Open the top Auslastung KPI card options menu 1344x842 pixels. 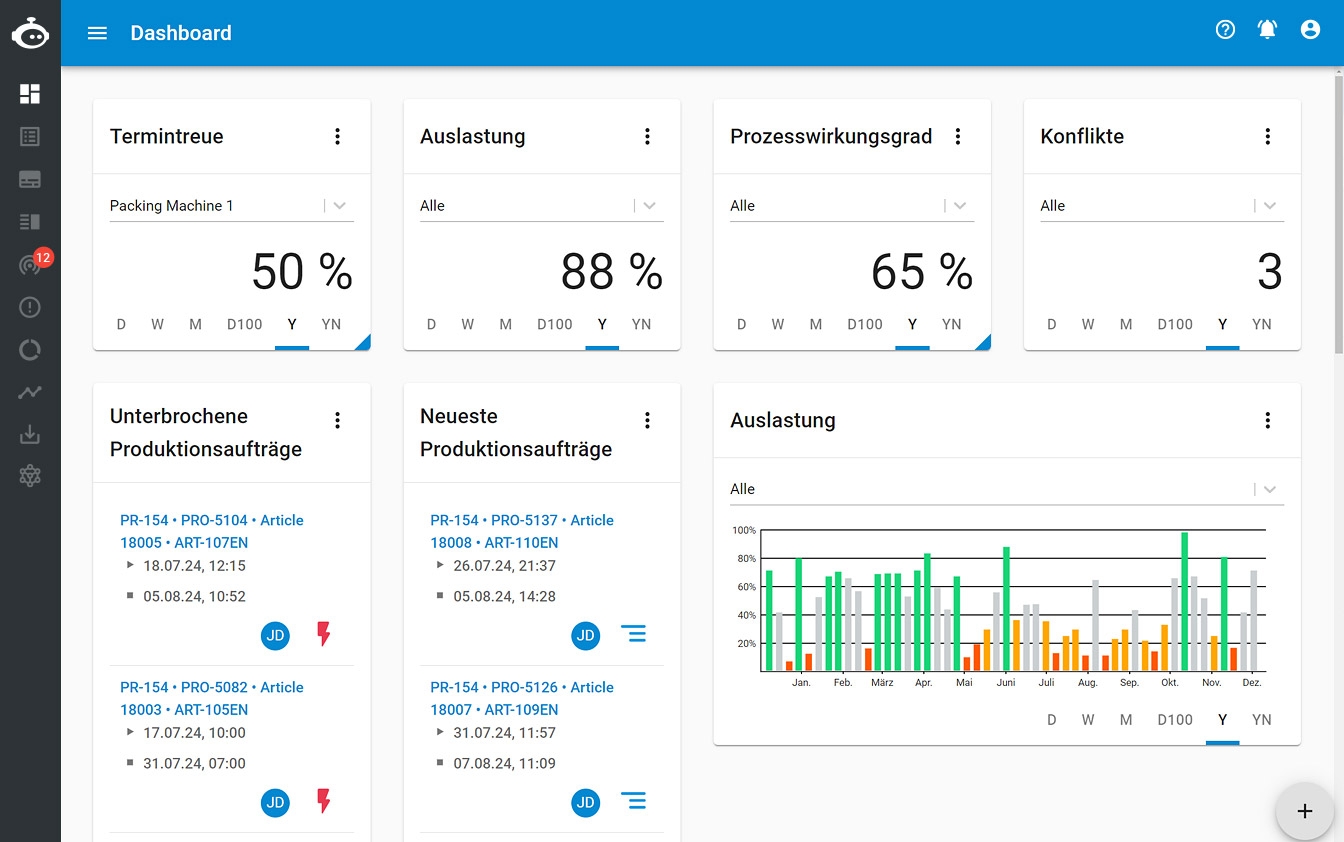648,137
